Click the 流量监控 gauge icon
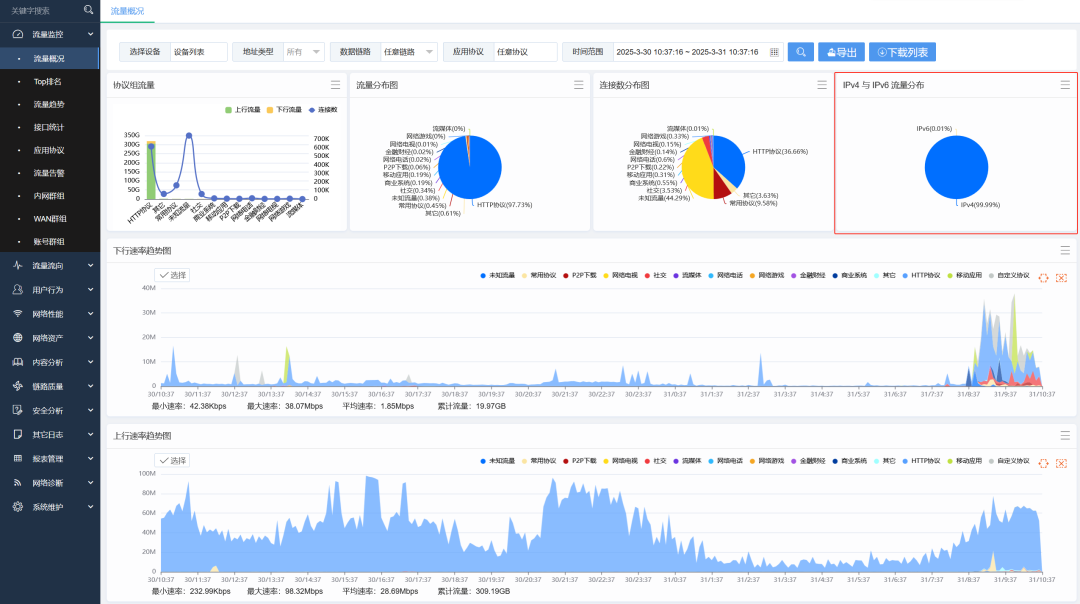 click(x=18, y=34)
